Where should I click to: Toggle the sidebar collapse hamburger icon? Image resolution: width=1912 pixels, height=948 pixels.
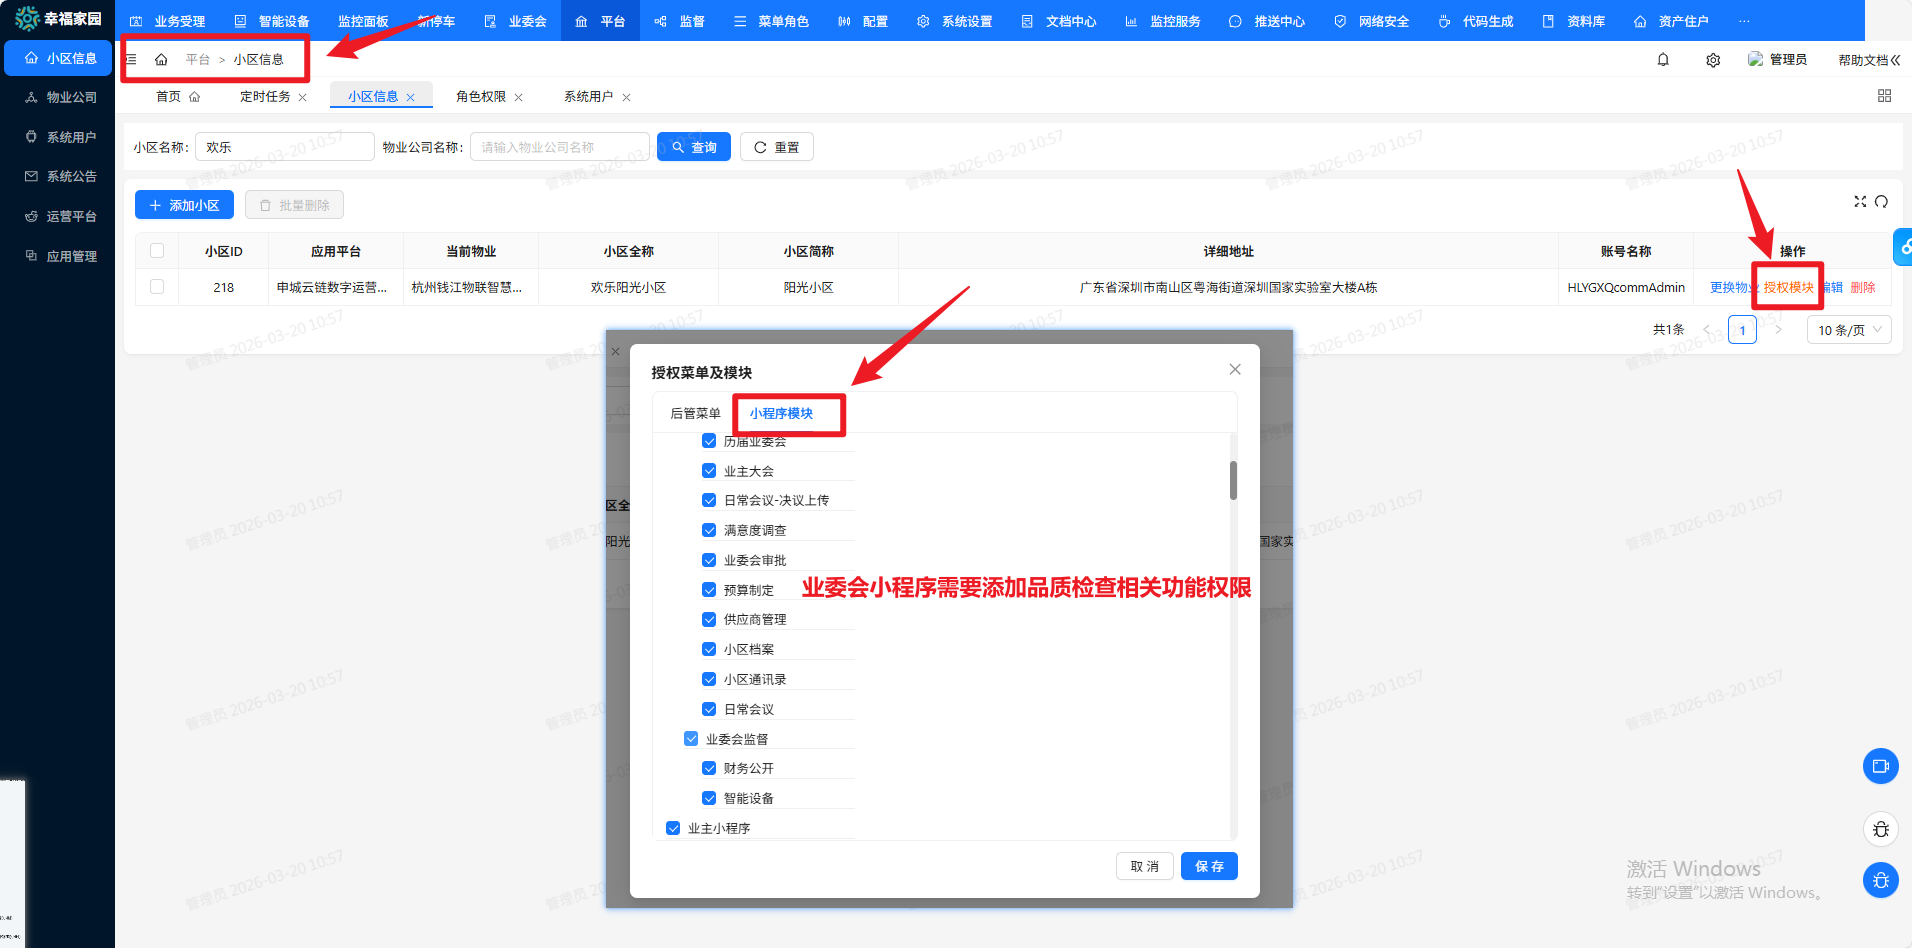tap(131, 60)
